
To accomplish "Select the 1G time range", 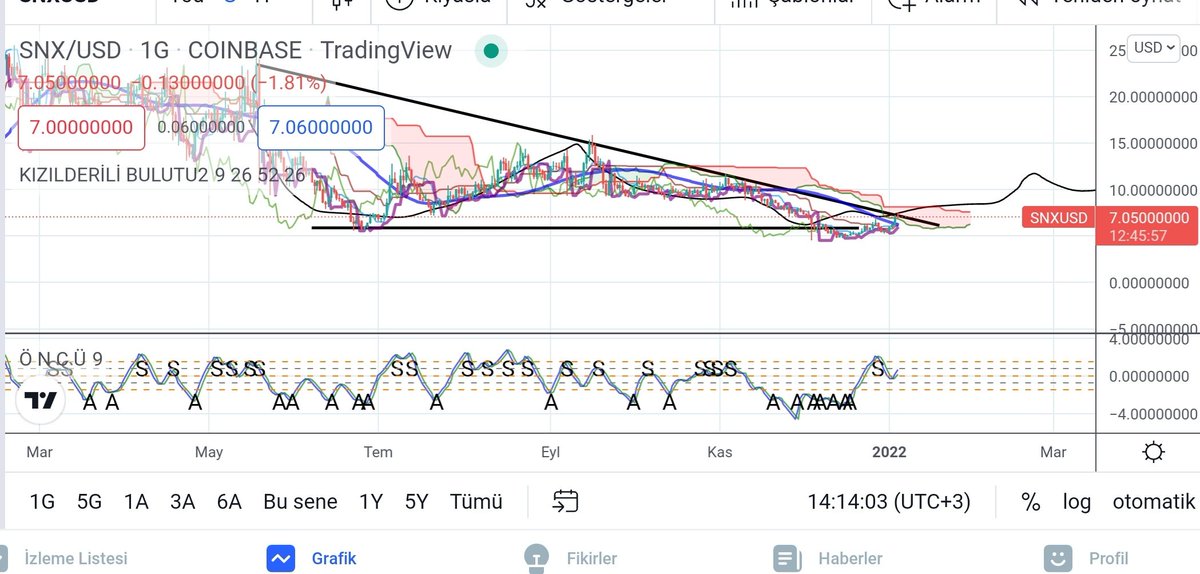I will coord(42,501).
